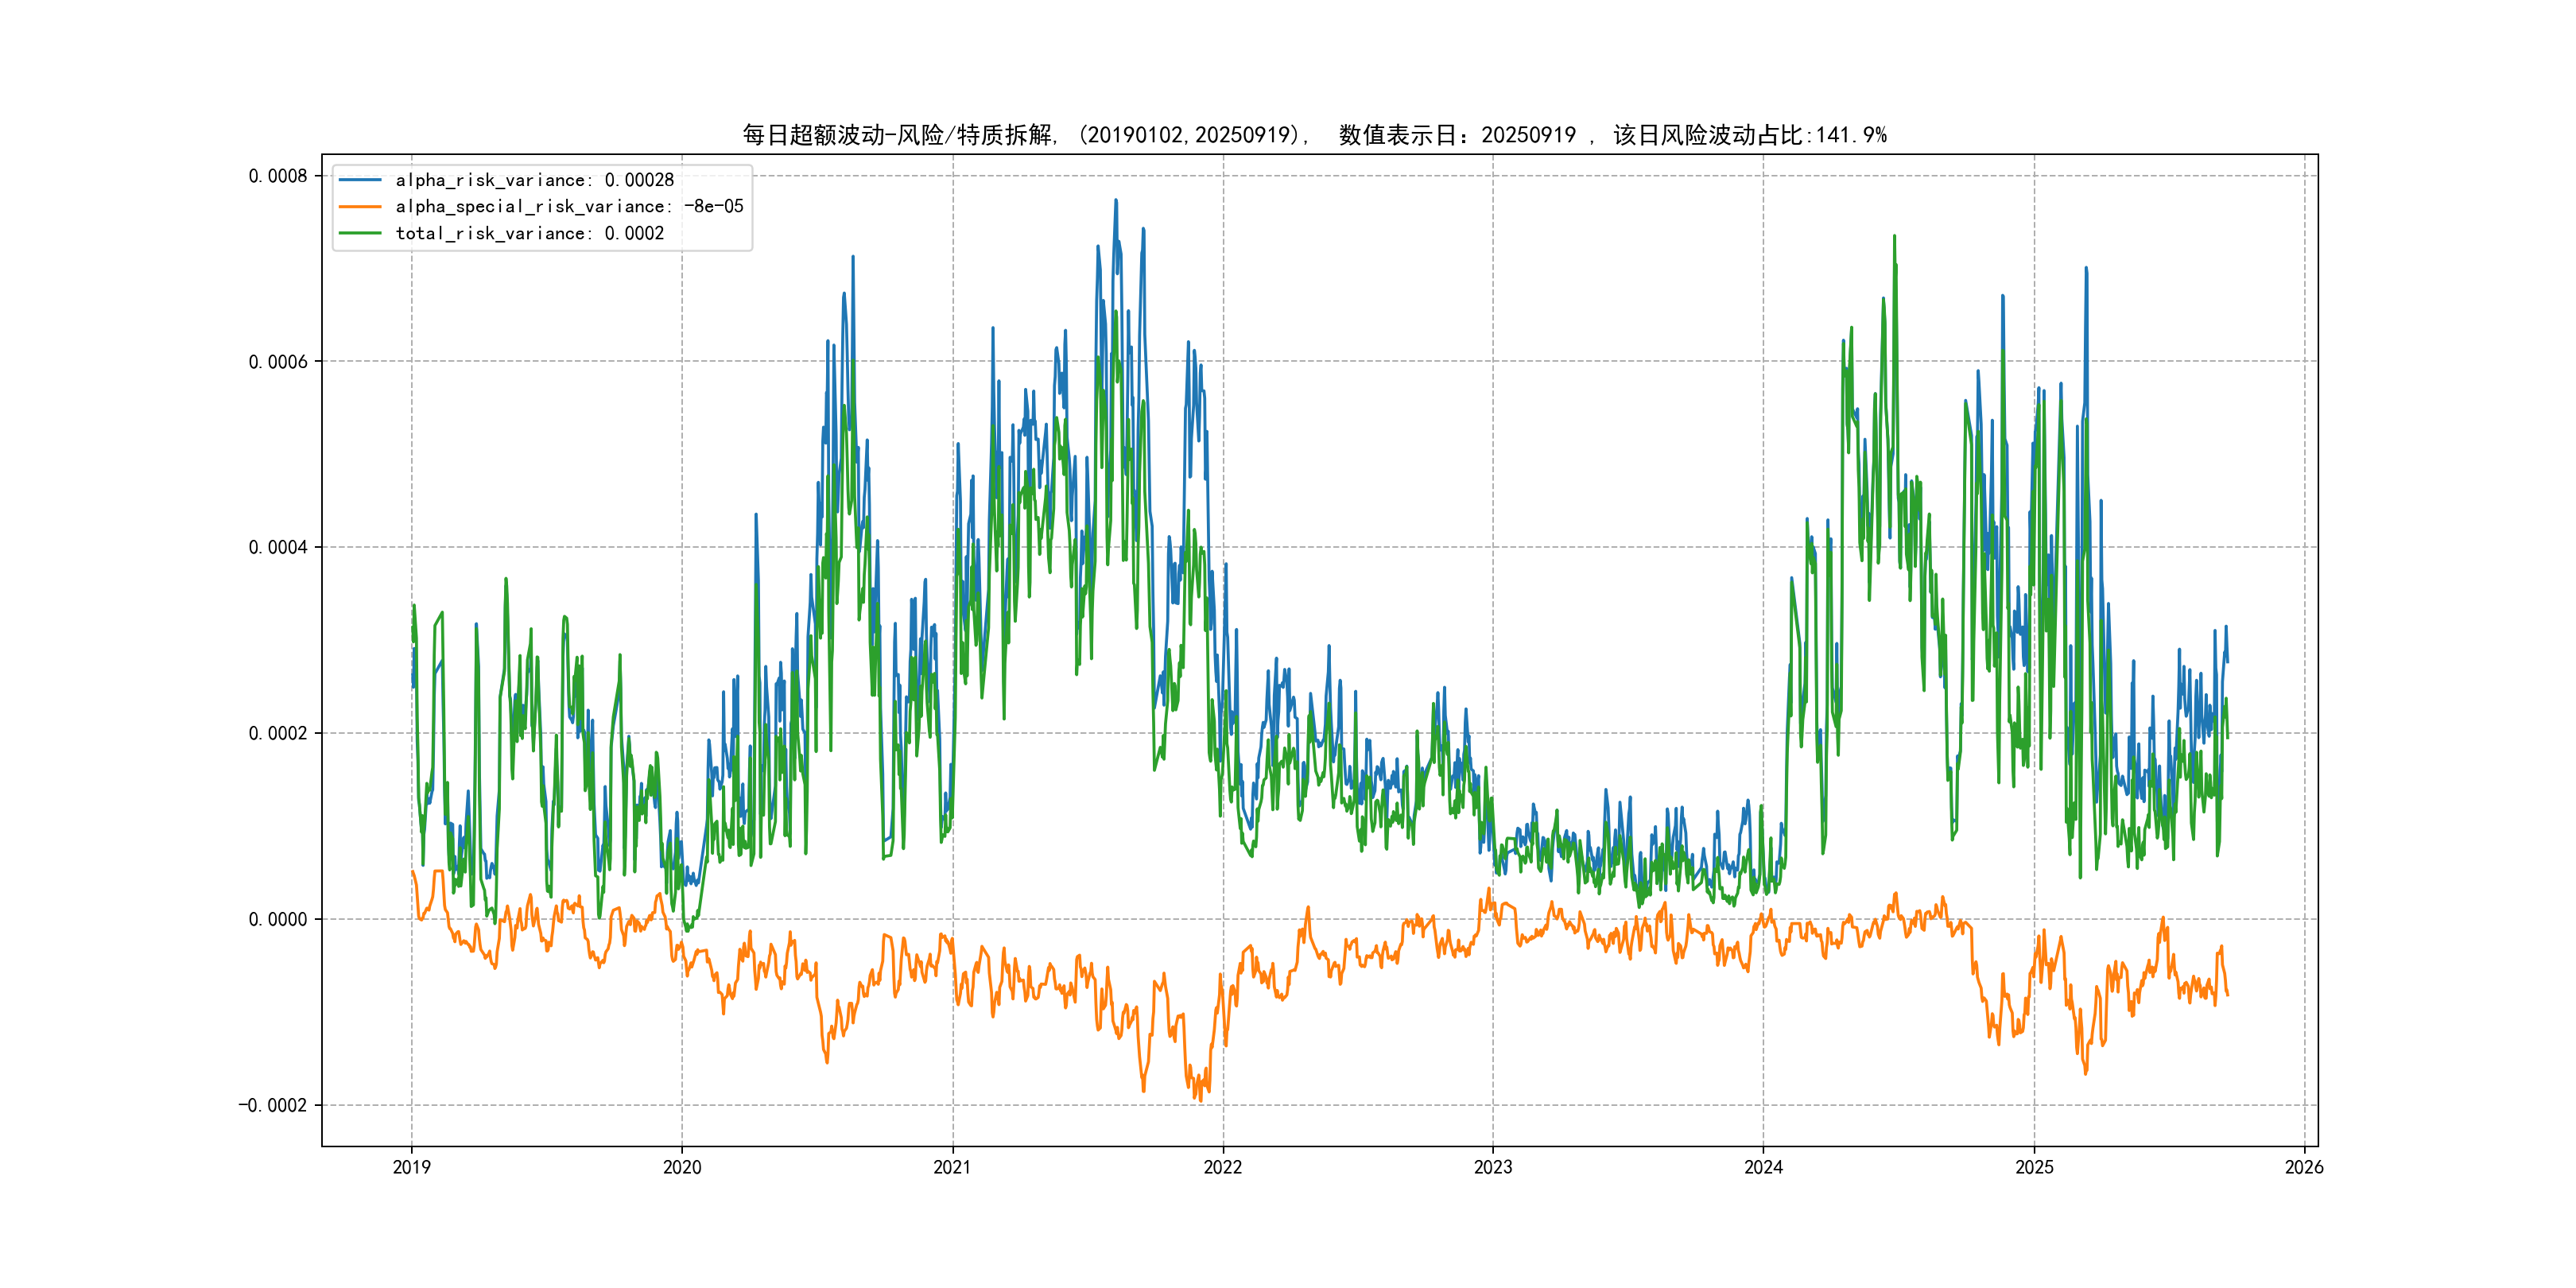Click the blue alpha_risk_variance legend line
The image size is (2576, 1288).
click(360, 180)
